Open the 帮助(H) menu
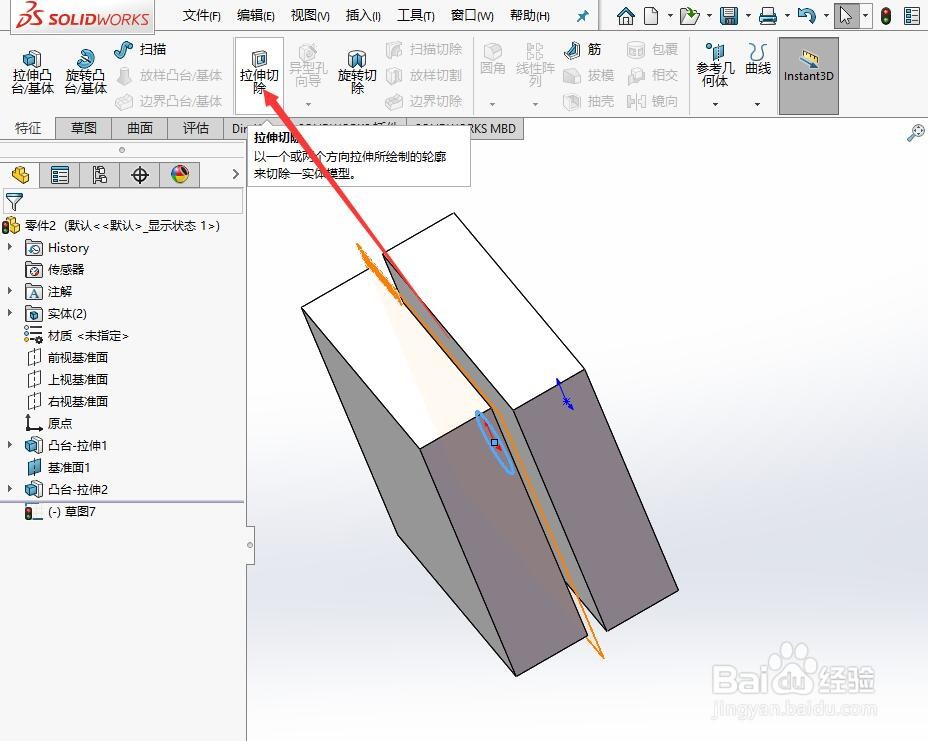 530,16
